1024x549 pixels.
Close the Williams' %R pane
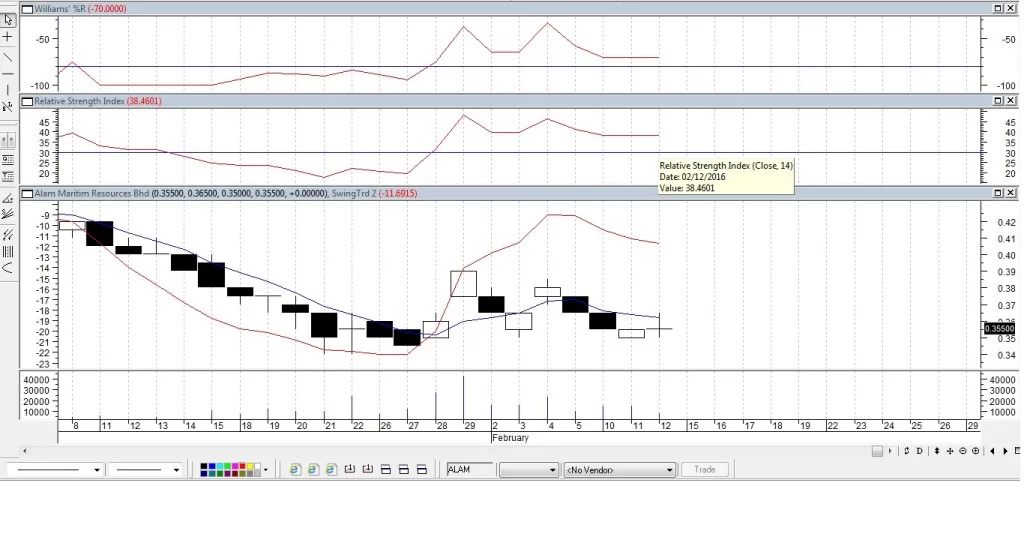(1010, 8)
